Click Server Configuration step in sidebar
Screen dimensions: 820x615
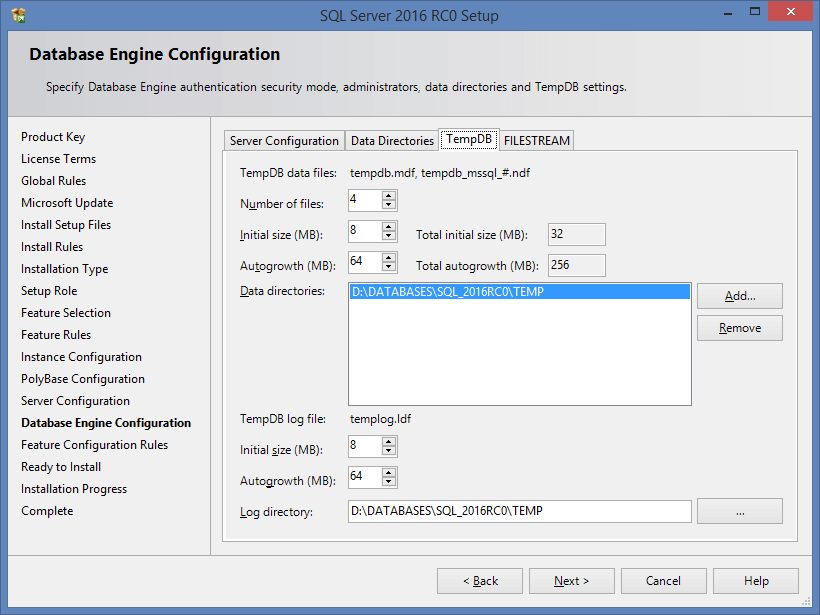(x=75, y=401)
